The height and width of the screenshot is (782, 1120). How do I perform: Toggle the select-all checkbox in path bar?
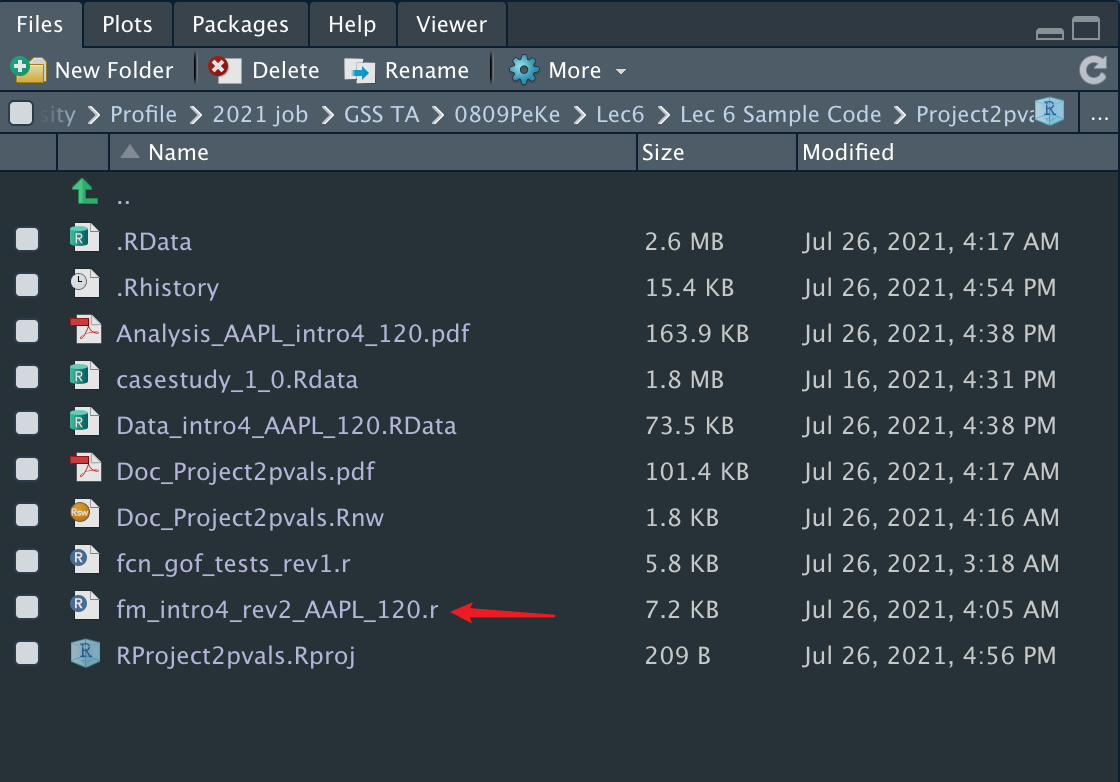(x=21, y=114)
